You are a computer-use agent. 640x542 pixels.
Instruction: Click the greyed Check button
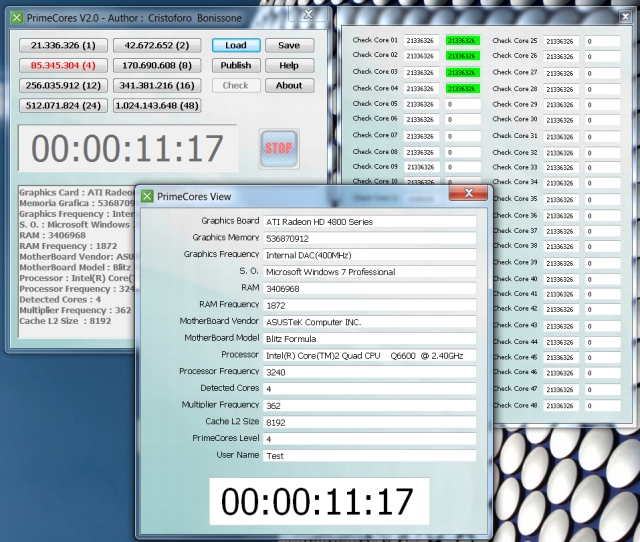[236, 85]
